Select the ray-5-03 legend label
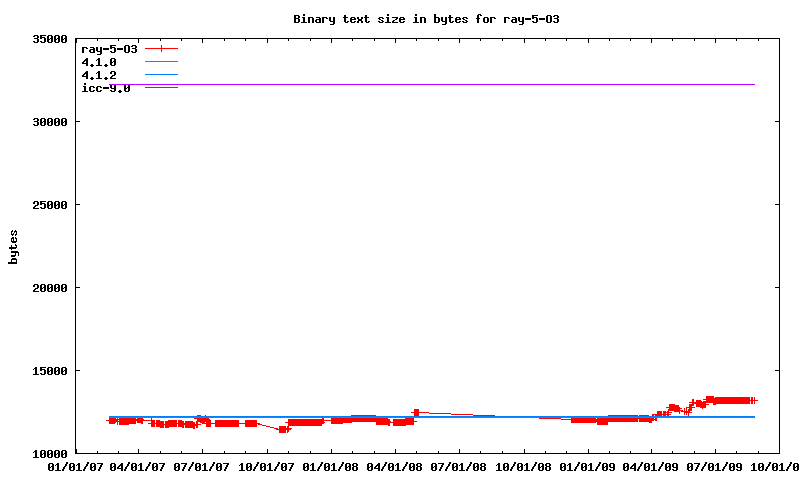 coord(109,48)
